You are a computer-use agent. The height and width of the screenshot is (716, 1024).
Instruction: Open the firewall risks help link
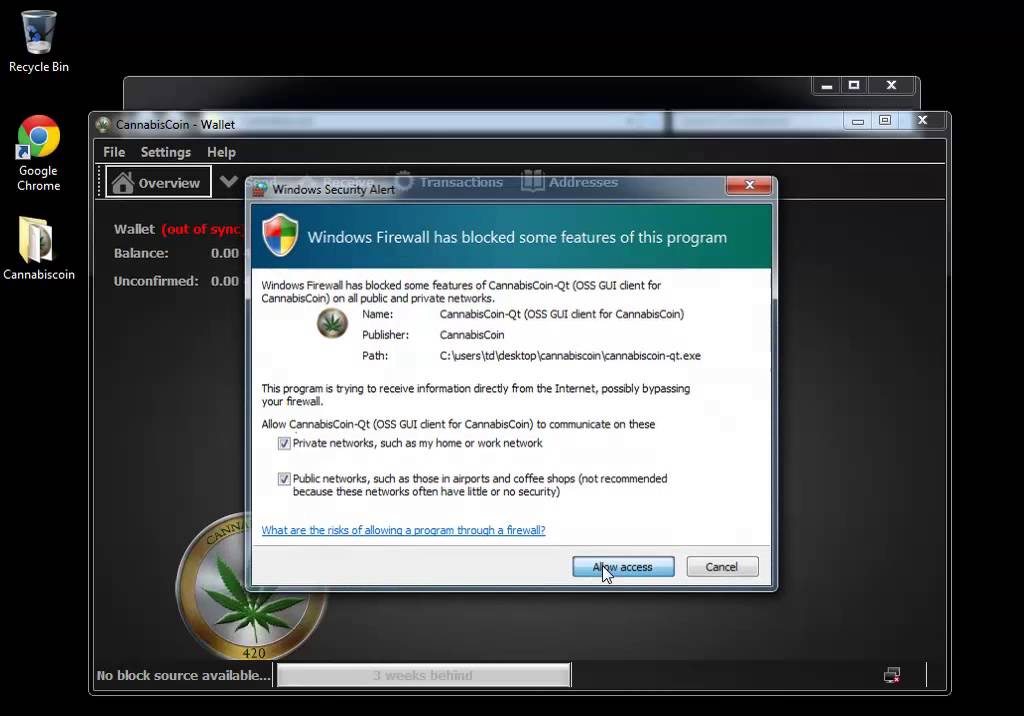coord(403,530)
